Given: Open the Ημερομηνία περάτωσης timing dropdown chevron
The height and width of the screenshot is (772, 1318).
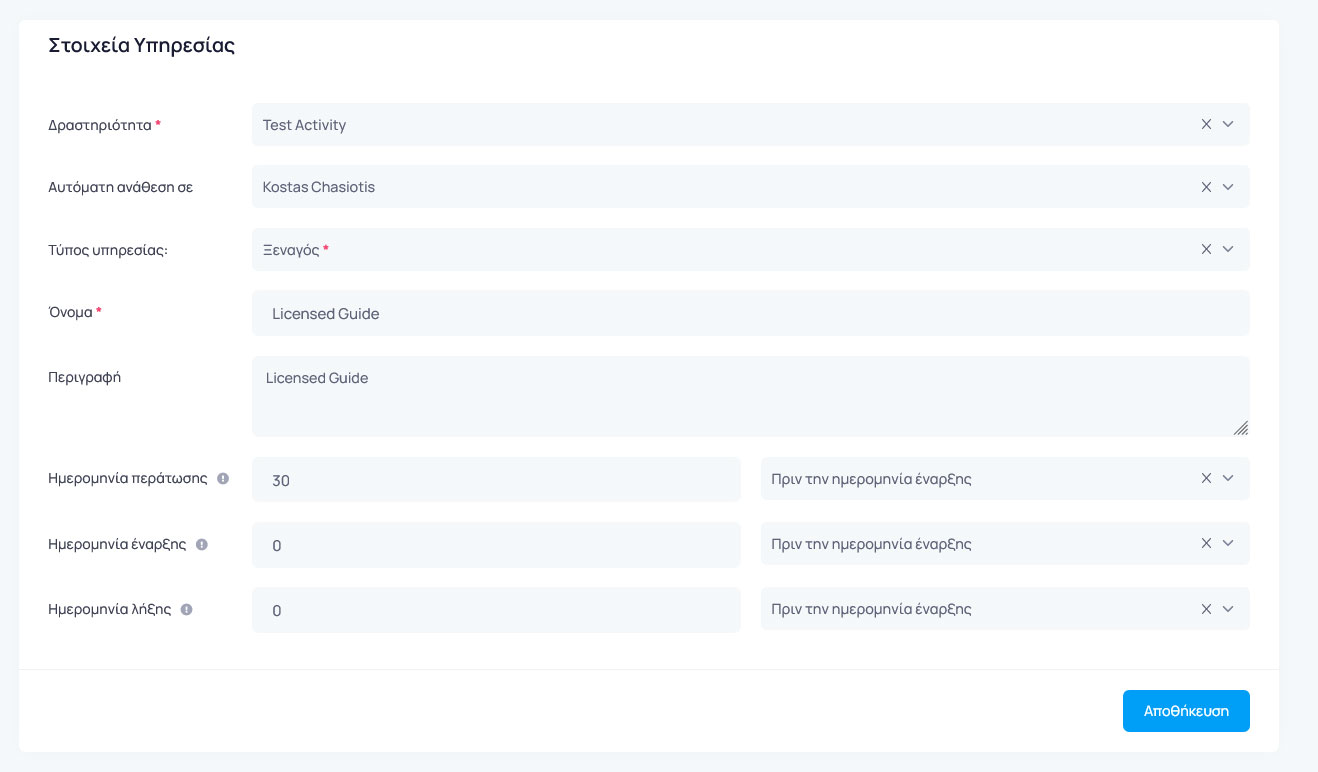Looking at the screenshot, I should pos(1229,478).
